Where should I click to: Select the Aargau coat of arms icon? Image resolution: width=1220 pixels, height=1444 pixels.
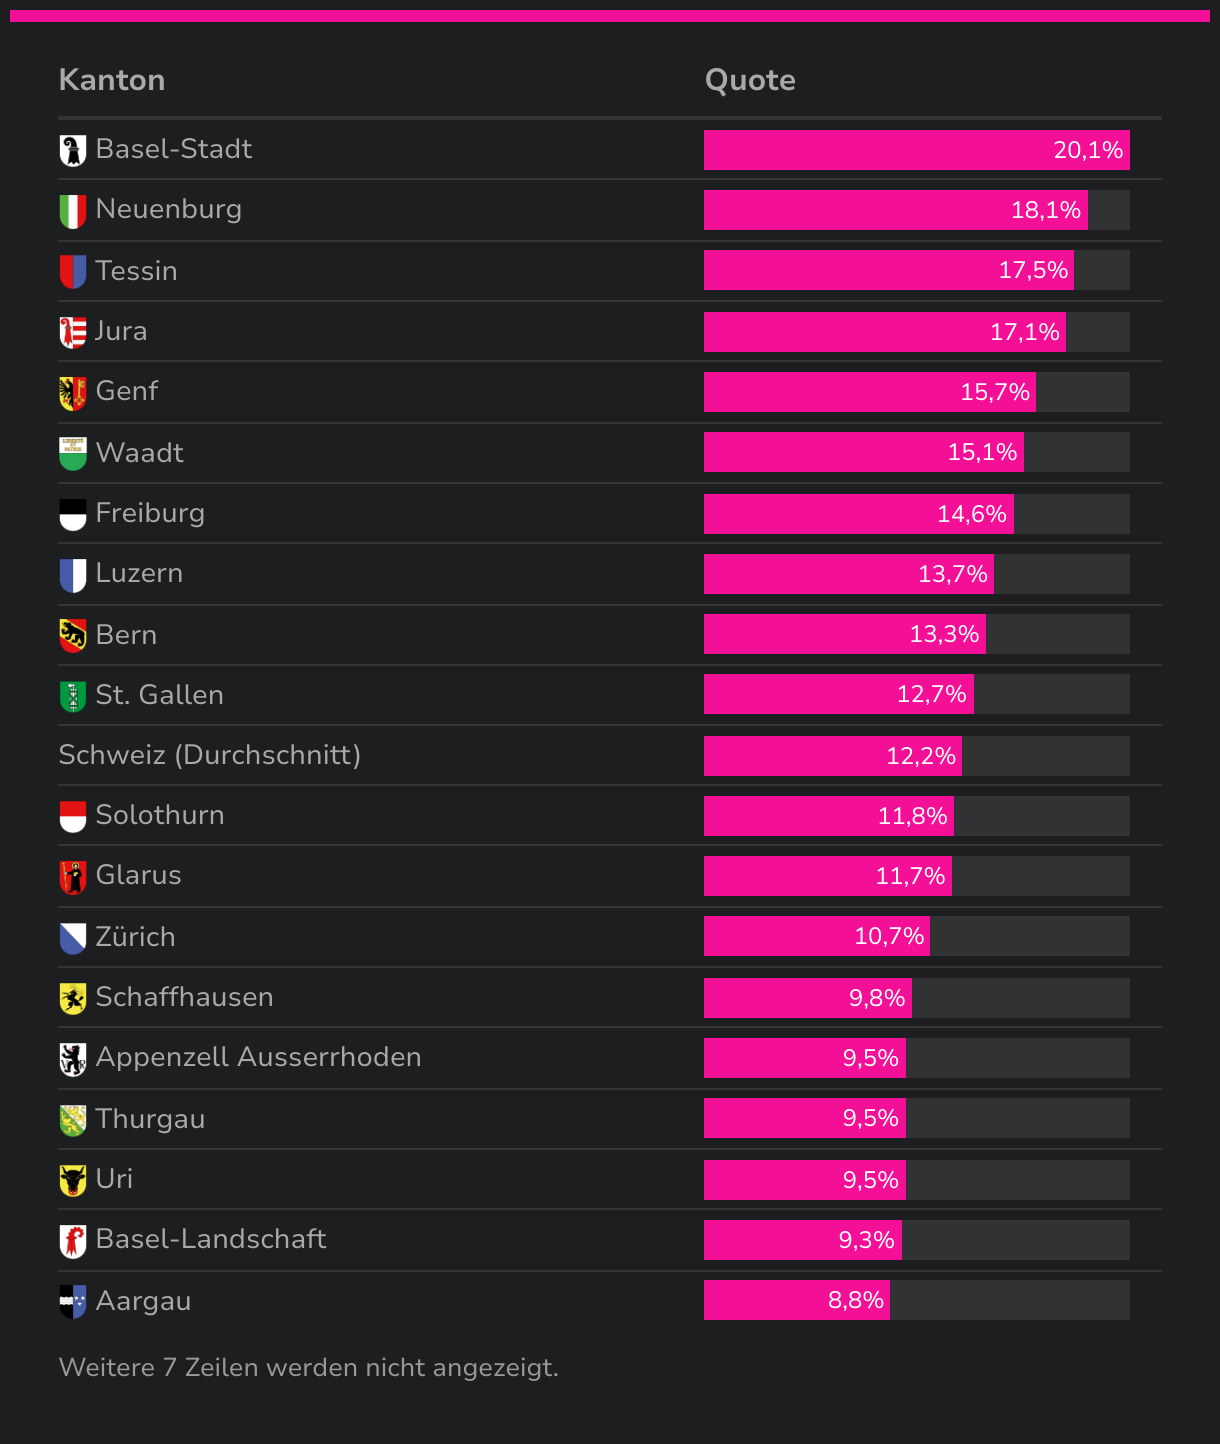tap(73, 1302)
